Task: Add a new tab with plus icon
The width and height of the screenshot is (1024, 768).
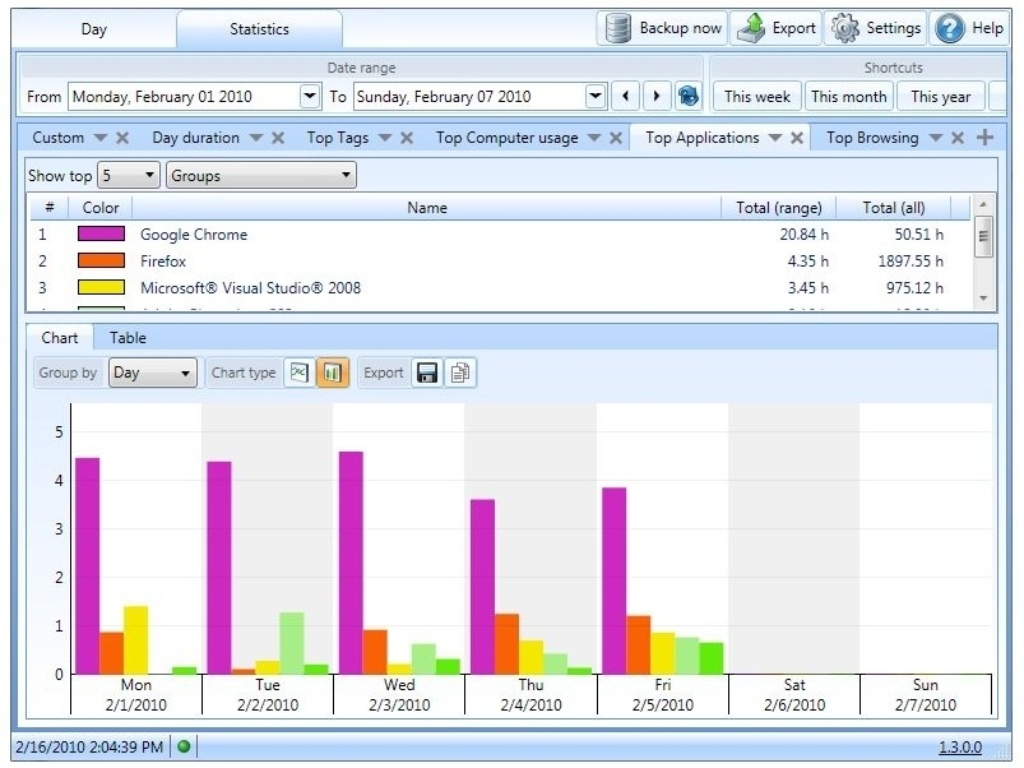Action: coord(985,138)
